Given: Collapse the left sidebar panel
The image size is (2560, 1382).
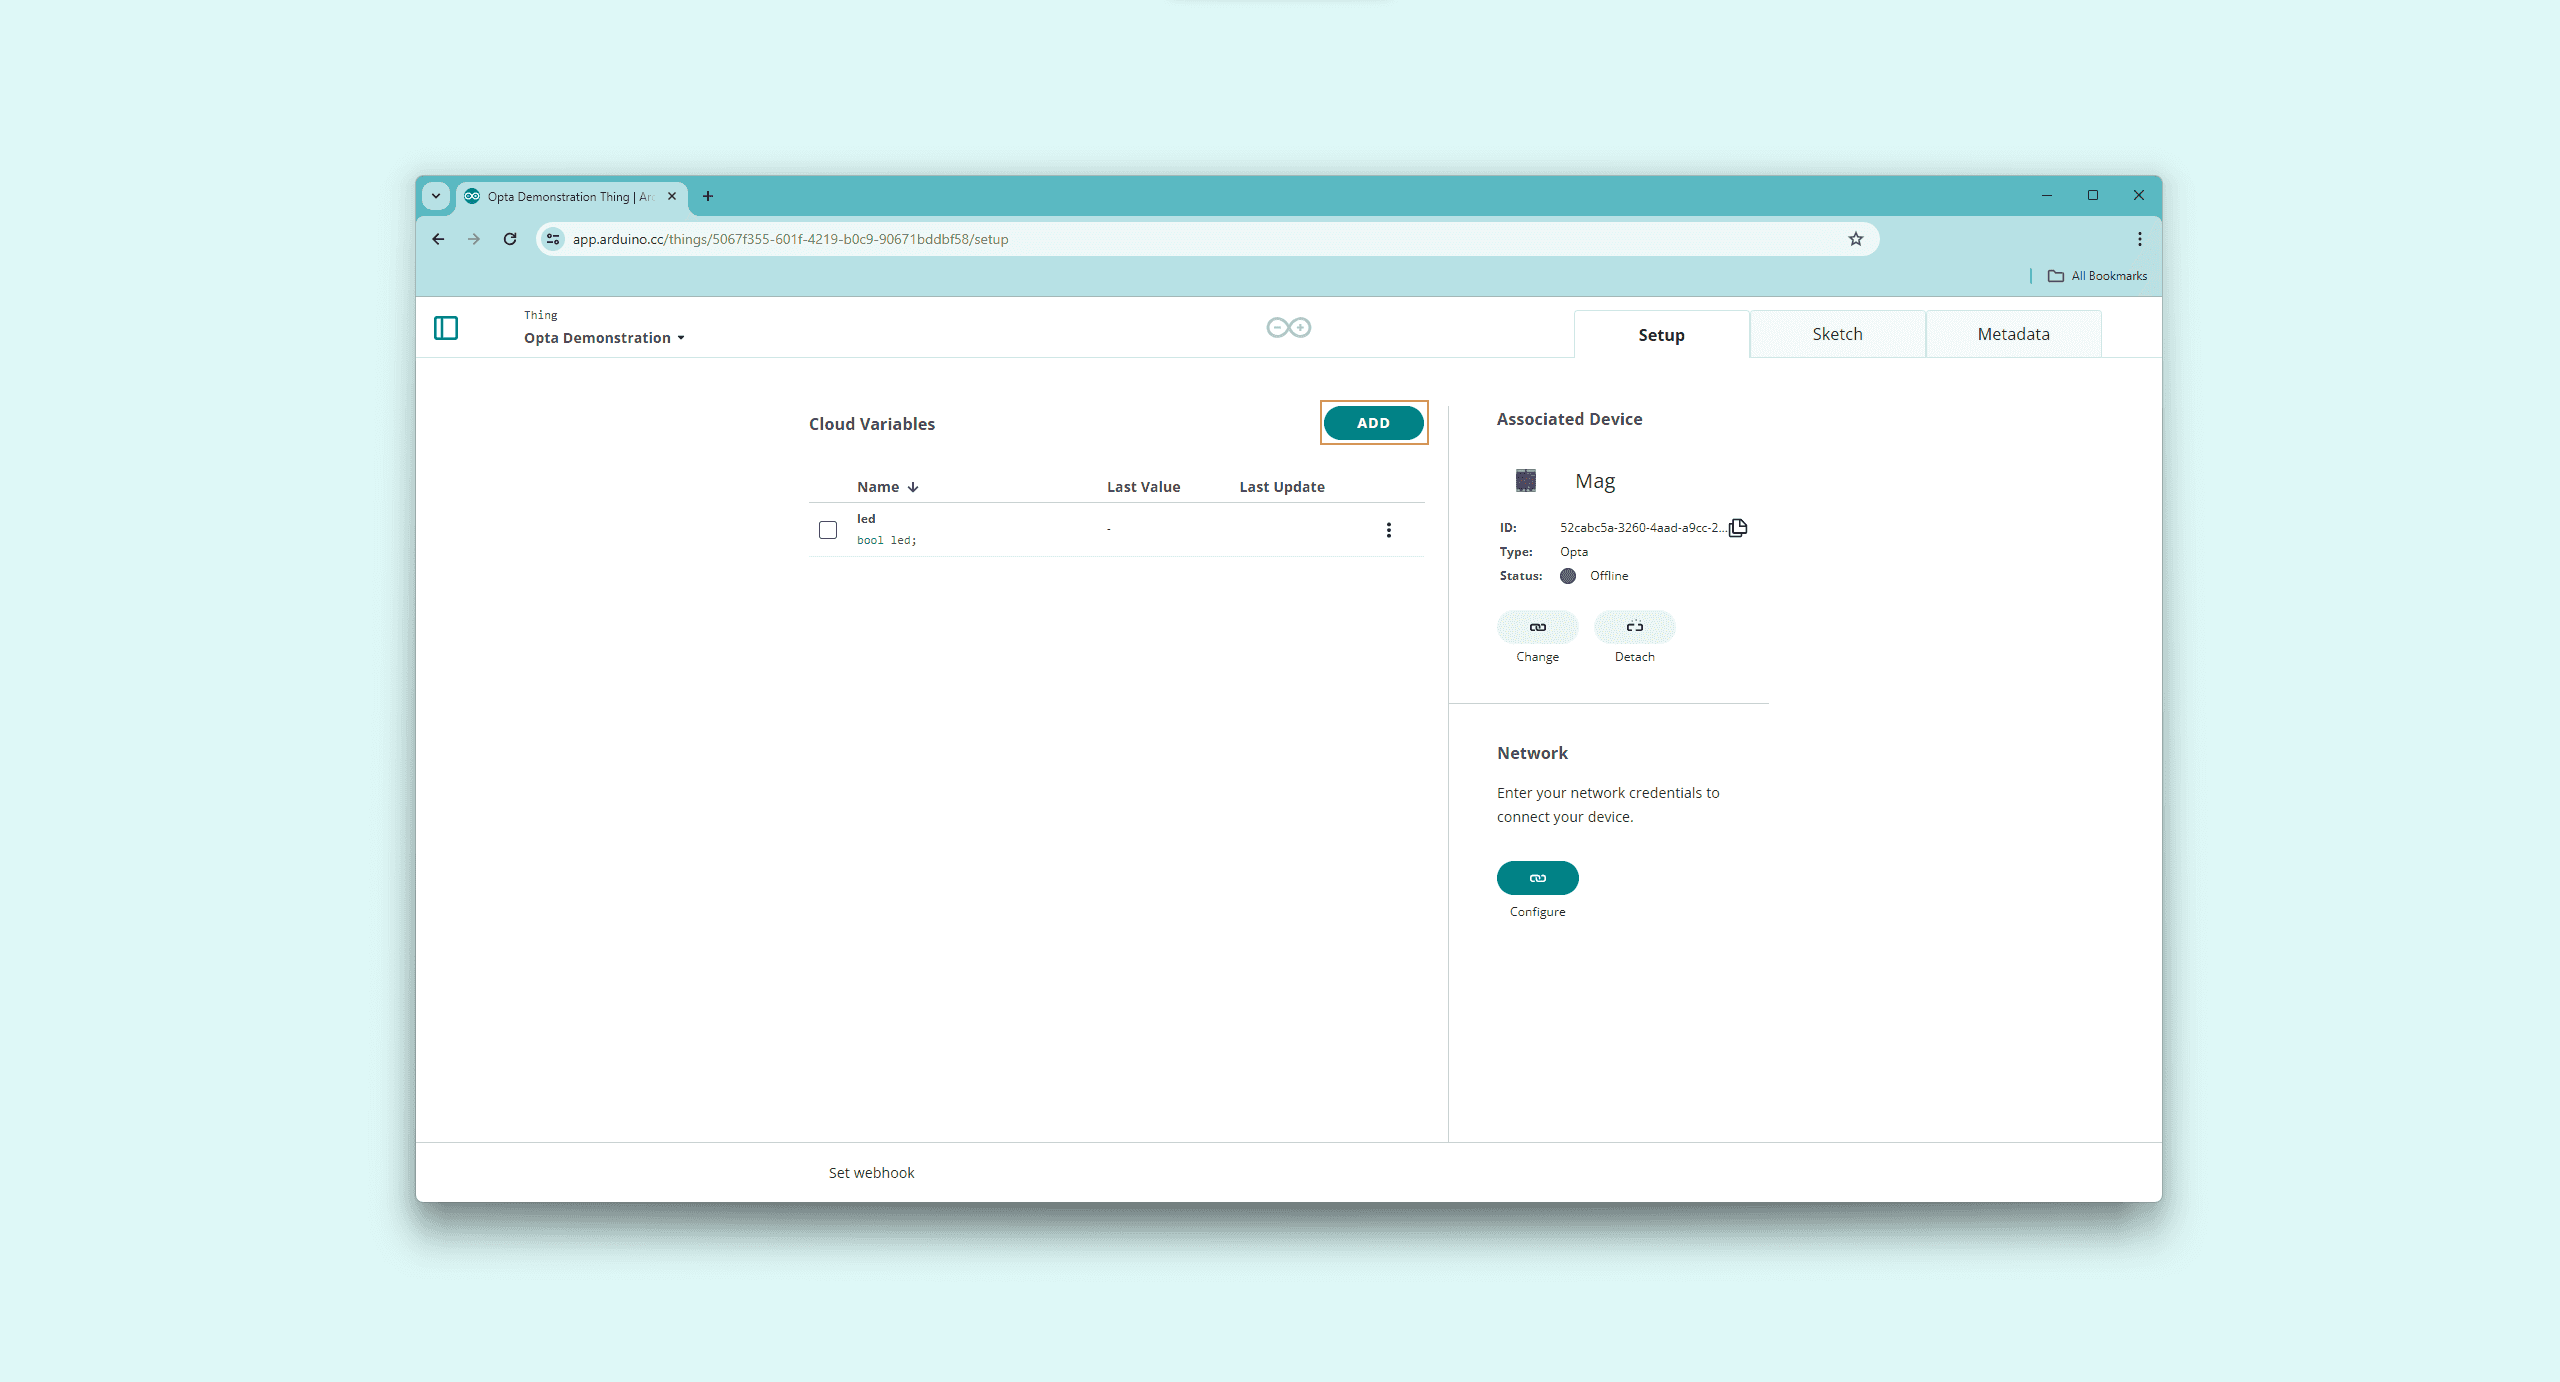Looking at the screenshot, I should [x=446, y=328].
